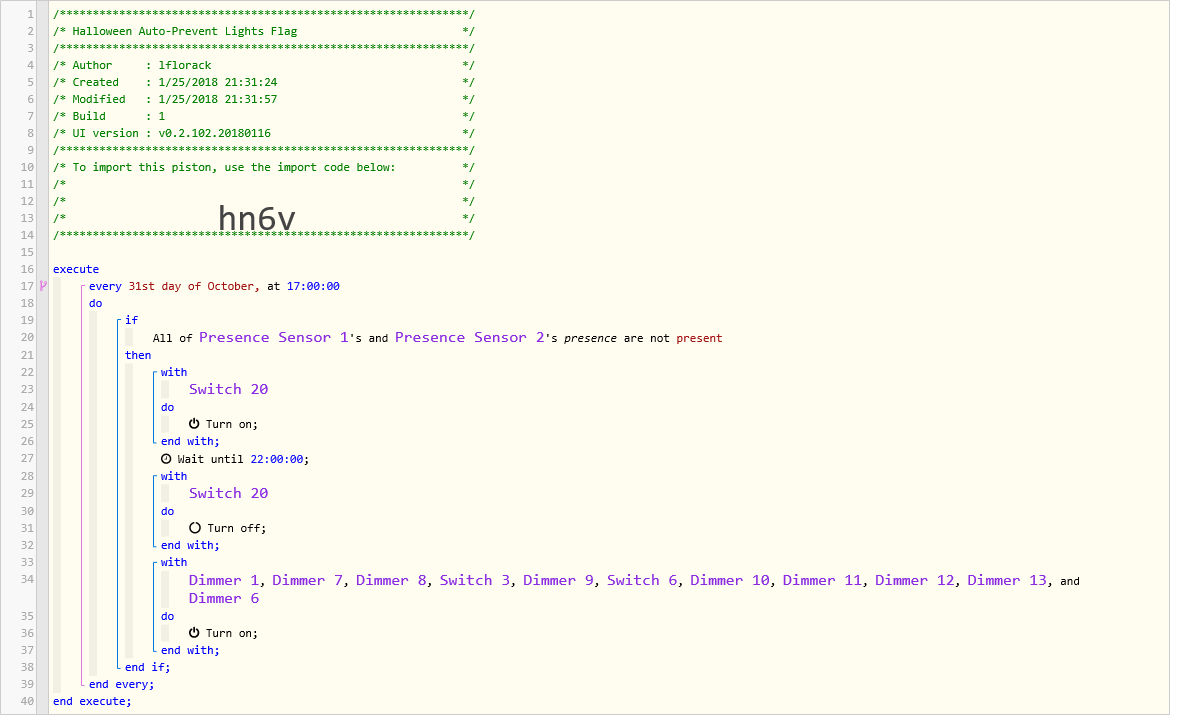The width and height of the screenshot is (1178, 723).
Task: Click Dimmer 8 in device list
Action: coord(391,582)
